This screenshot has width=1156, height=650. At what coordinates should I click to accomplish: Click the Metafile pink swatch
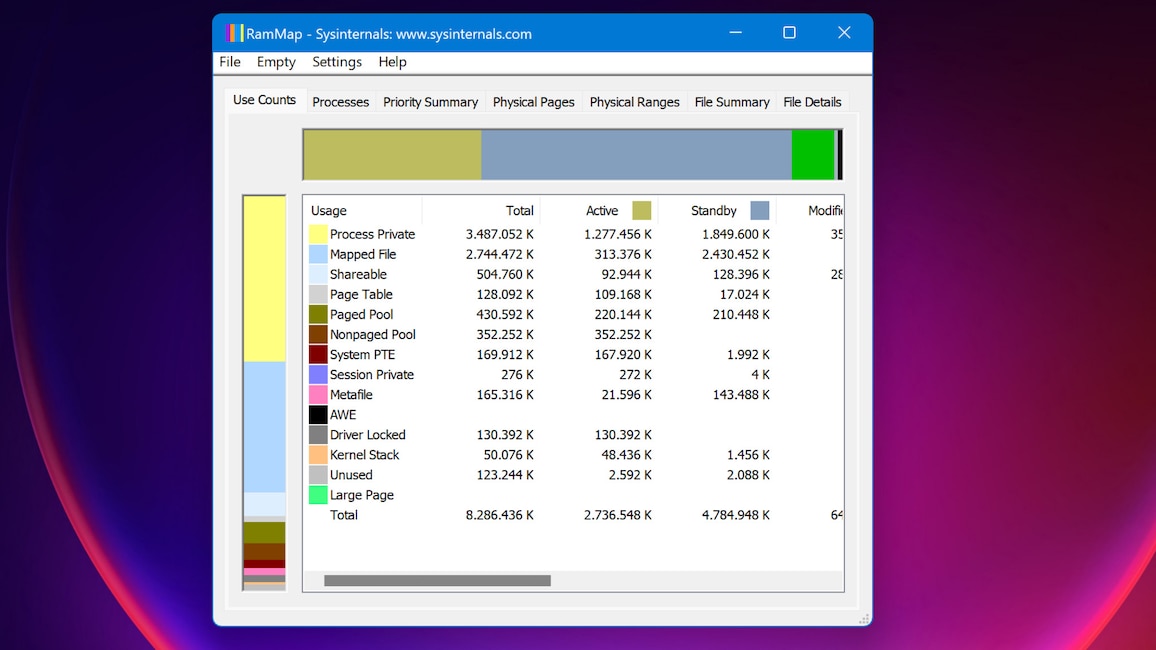pyautogui.click(x=318, y=394)
